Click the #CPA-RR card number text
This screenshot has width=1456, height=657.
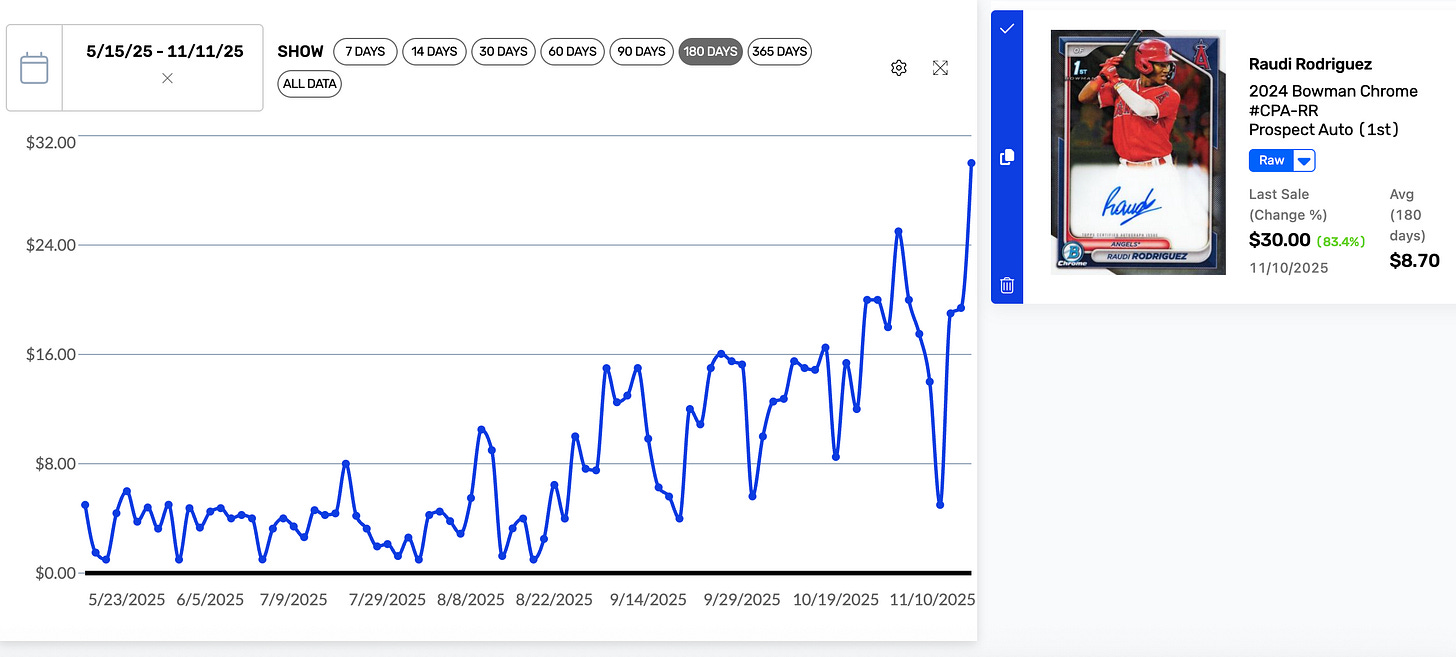(1283, 110)
